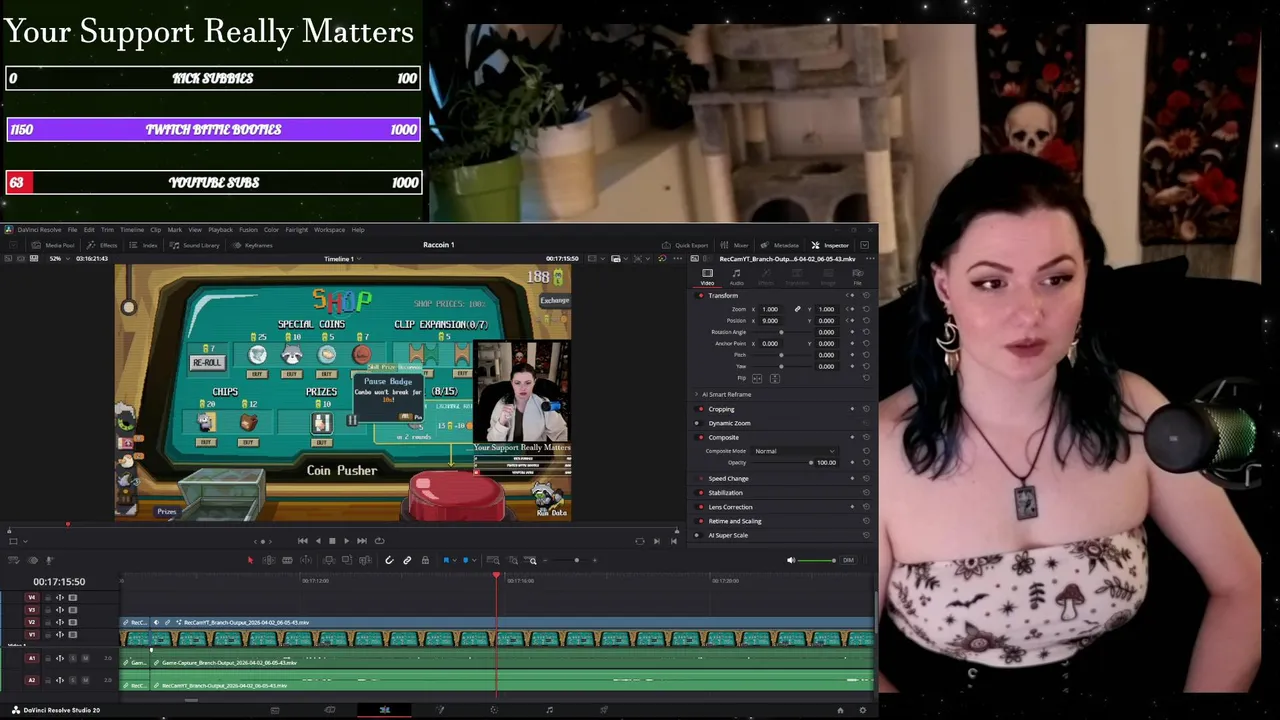Viewport: 1280px width, 720px height.
Task: Click the DIM audio button
Action: 848,560
